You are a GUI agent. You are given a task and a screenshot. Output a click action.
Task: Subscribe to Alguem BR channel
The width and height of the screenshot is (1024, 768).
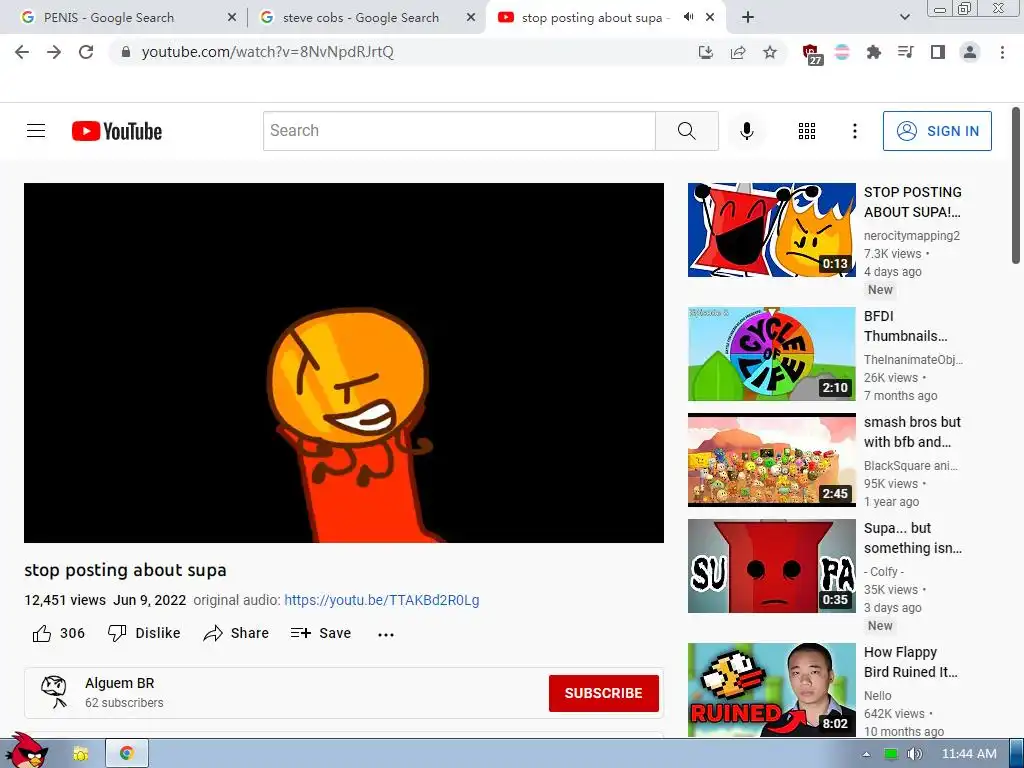click(603, 693)
